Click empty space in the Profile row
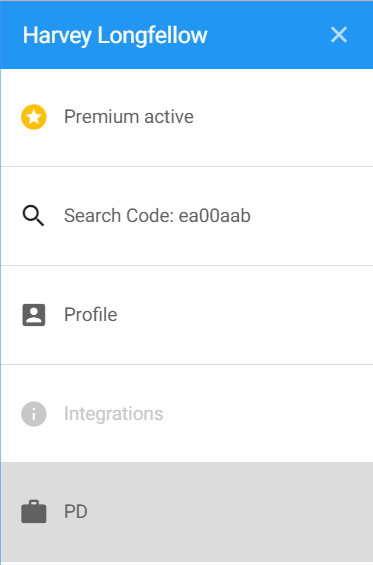The height and width of the screenshot is (565, 373). coord(245,315)
